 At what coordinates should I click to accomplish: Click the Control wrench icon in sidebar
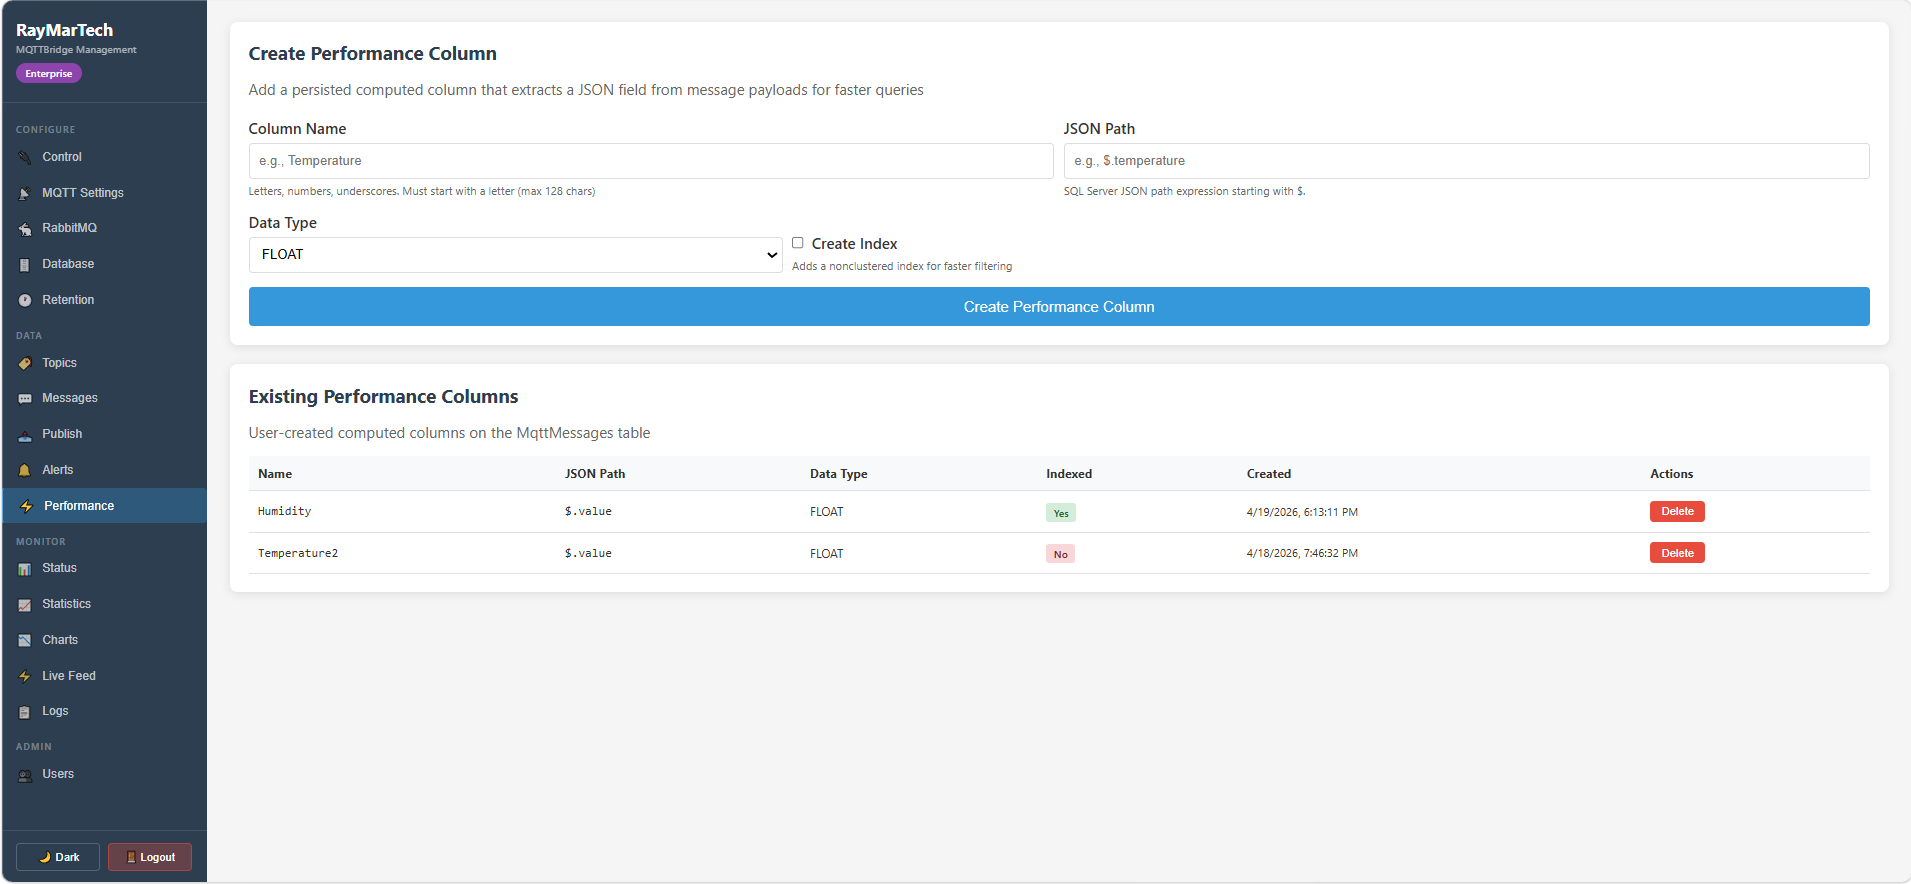(x=25, y=158)
